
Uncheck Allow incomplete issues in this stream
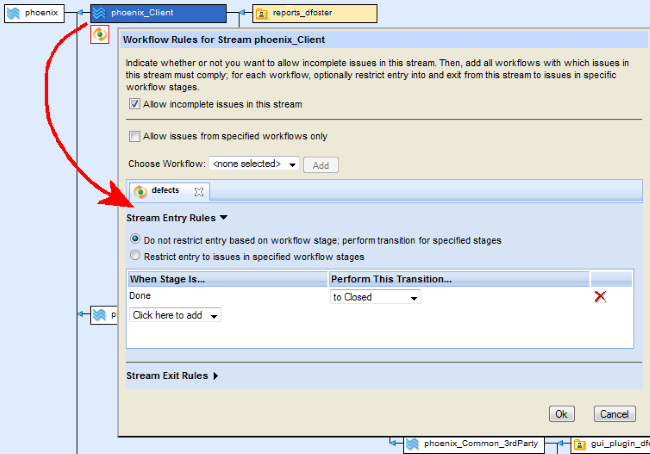(135, 104)
